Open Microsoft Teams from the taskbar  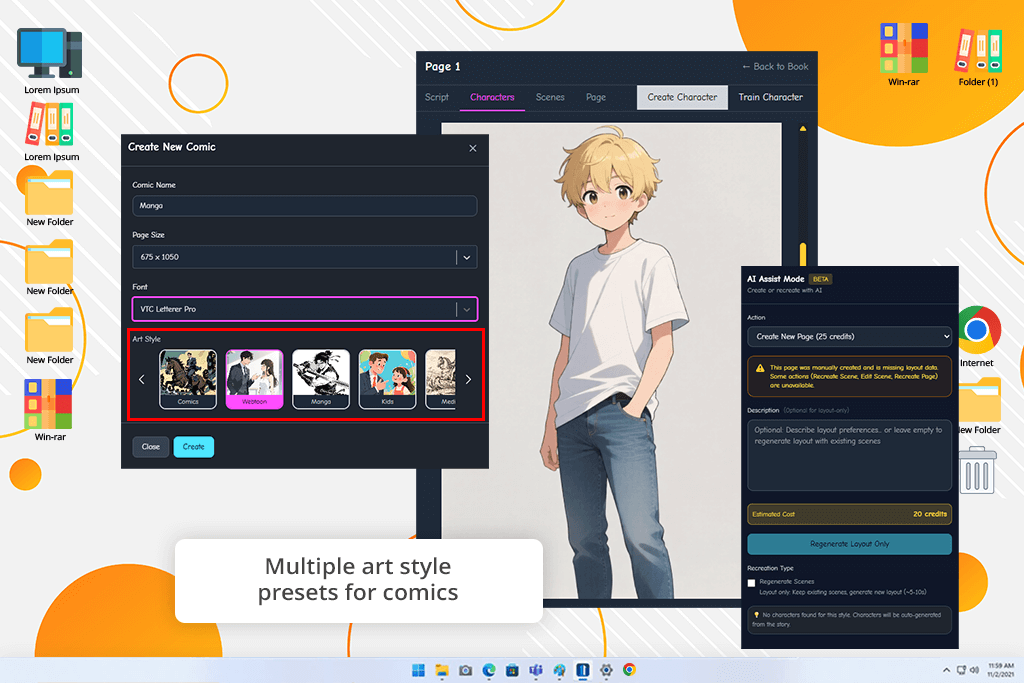[536, 670]
